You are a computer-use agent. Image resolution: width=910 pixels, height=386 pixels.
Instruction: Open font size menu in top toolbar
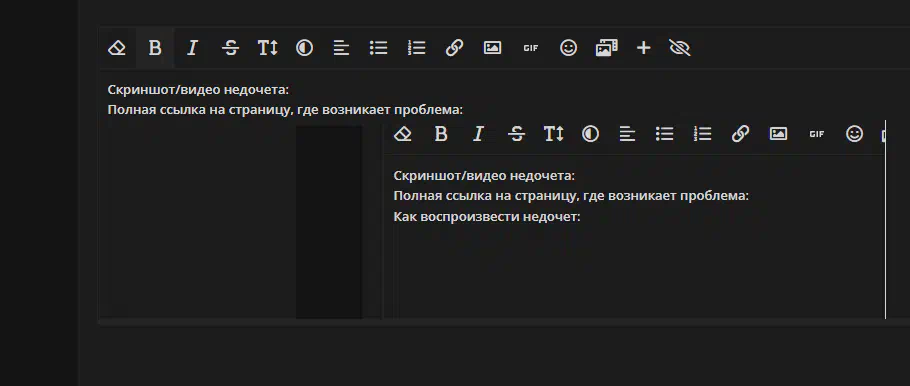[x=268, y=48]
